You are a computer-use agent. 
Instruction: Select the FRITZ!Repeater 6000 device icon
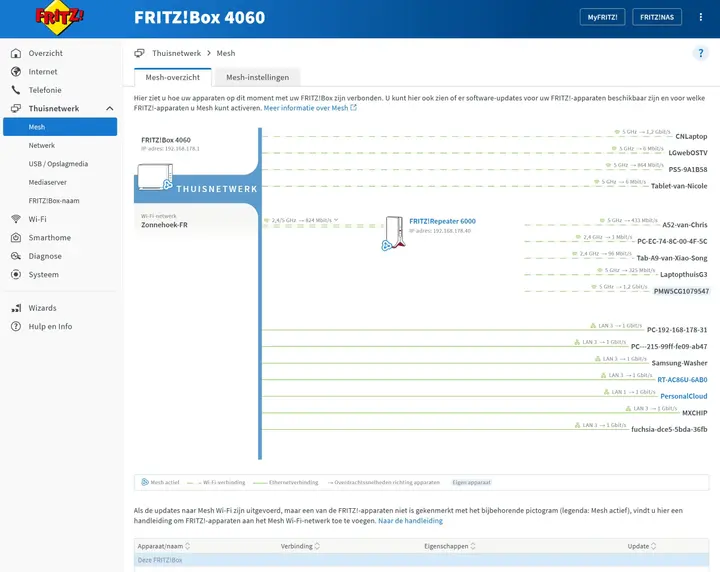pyautogui.click(x=394, y=233)
